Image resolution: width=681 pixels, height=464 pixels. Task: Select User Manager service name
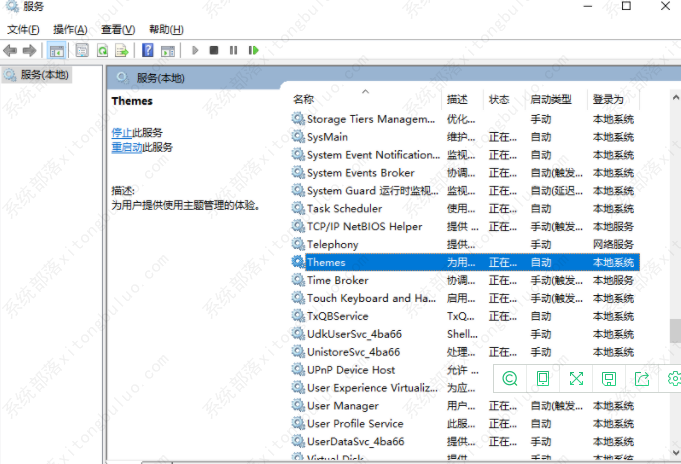[342, 405]
